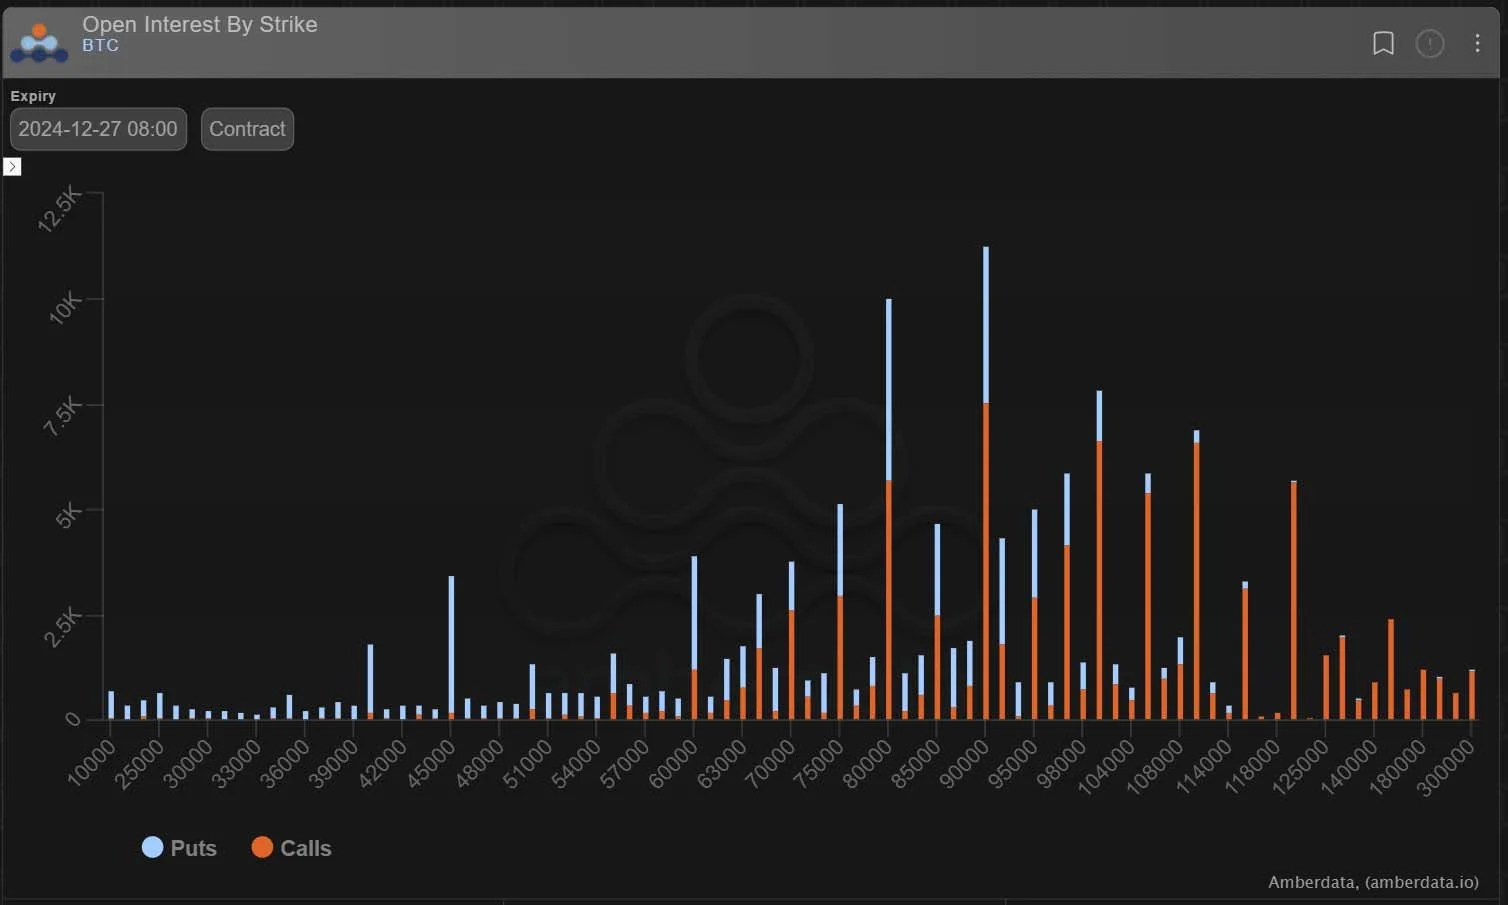Click the chart title Open Interest By Strike
Image resolution: width=1508 pixels, height=905 pixels.
(x=200, y=24)
